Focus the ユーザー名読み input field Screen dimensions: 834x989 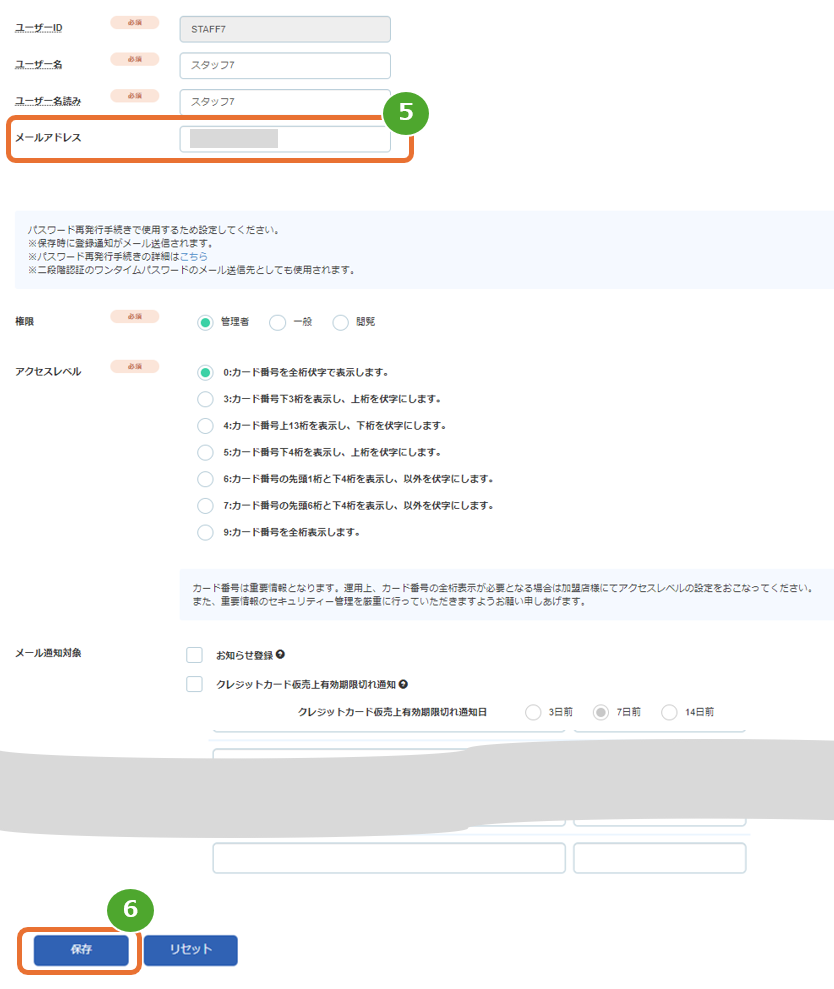click(285, 102)
